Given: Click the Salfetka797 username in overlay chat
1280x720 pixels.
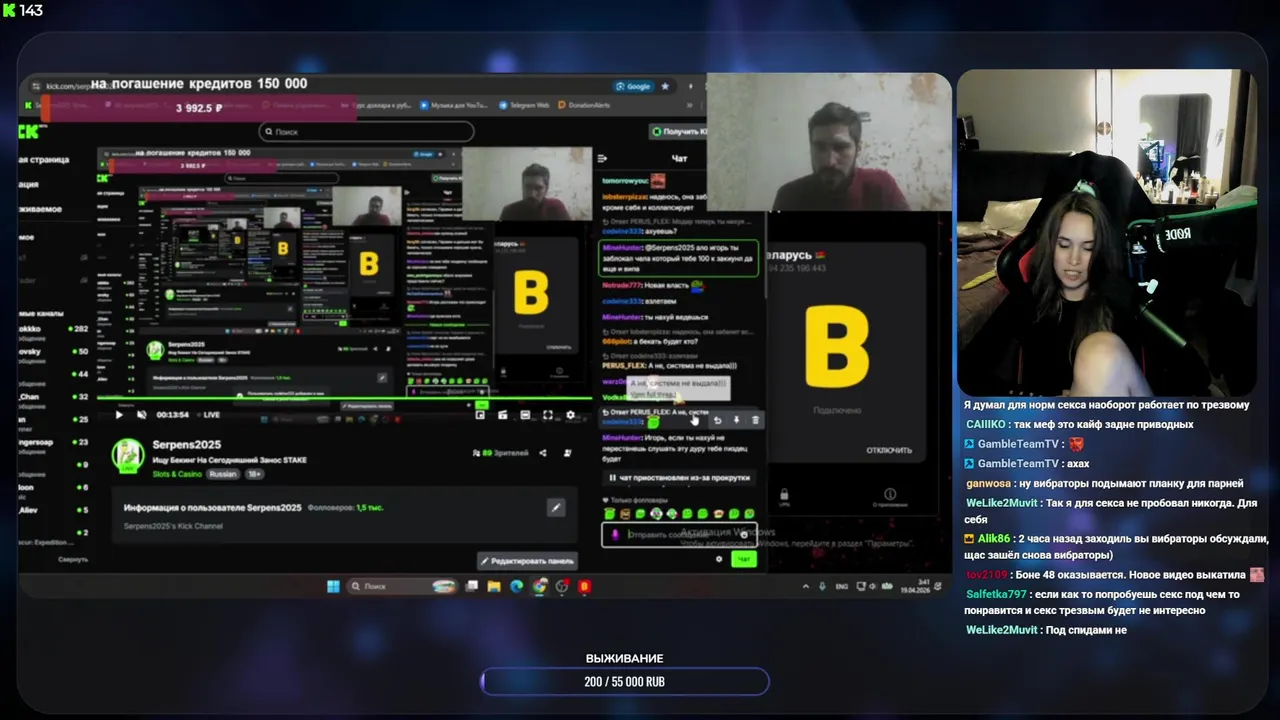Looking at the screenshot, I should [x=996, y=594].
